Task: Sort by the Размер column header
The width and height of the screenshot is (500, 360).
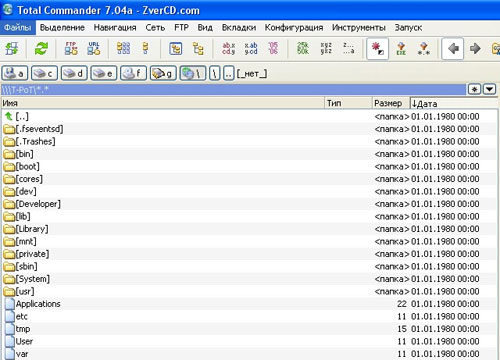Action: click(x=391, y=103)
